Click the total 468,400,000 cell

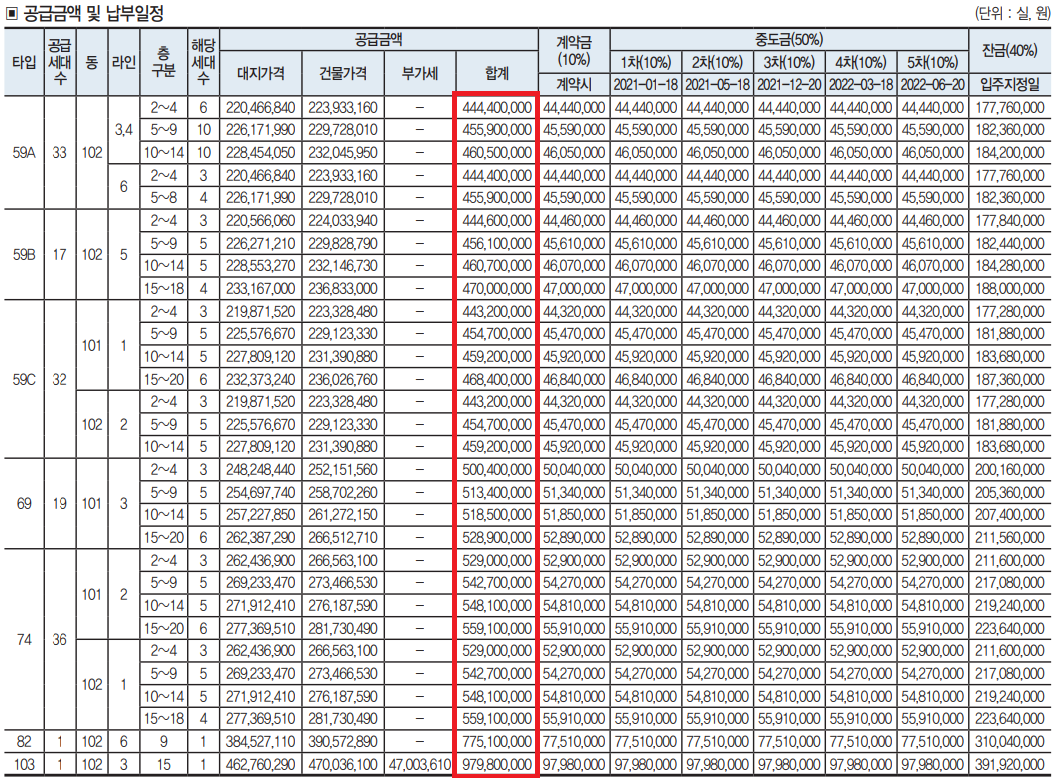pyautogui.click(x=497, y=379)
